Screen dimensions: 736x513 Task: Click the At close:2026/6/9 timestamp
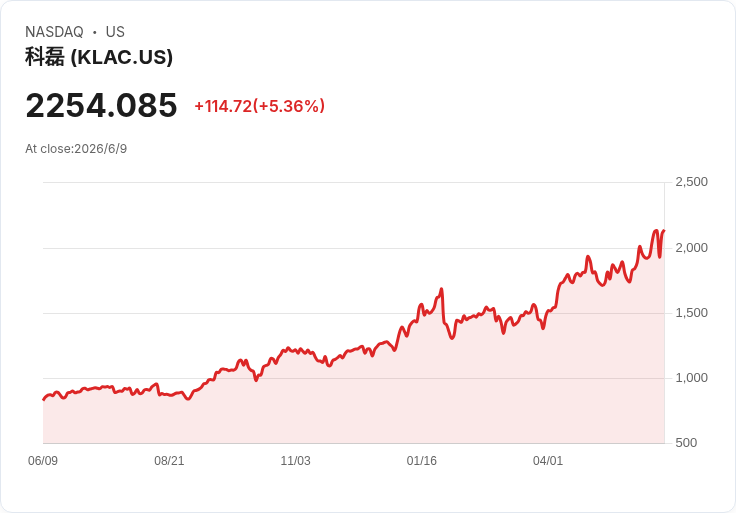pos(76,149)
